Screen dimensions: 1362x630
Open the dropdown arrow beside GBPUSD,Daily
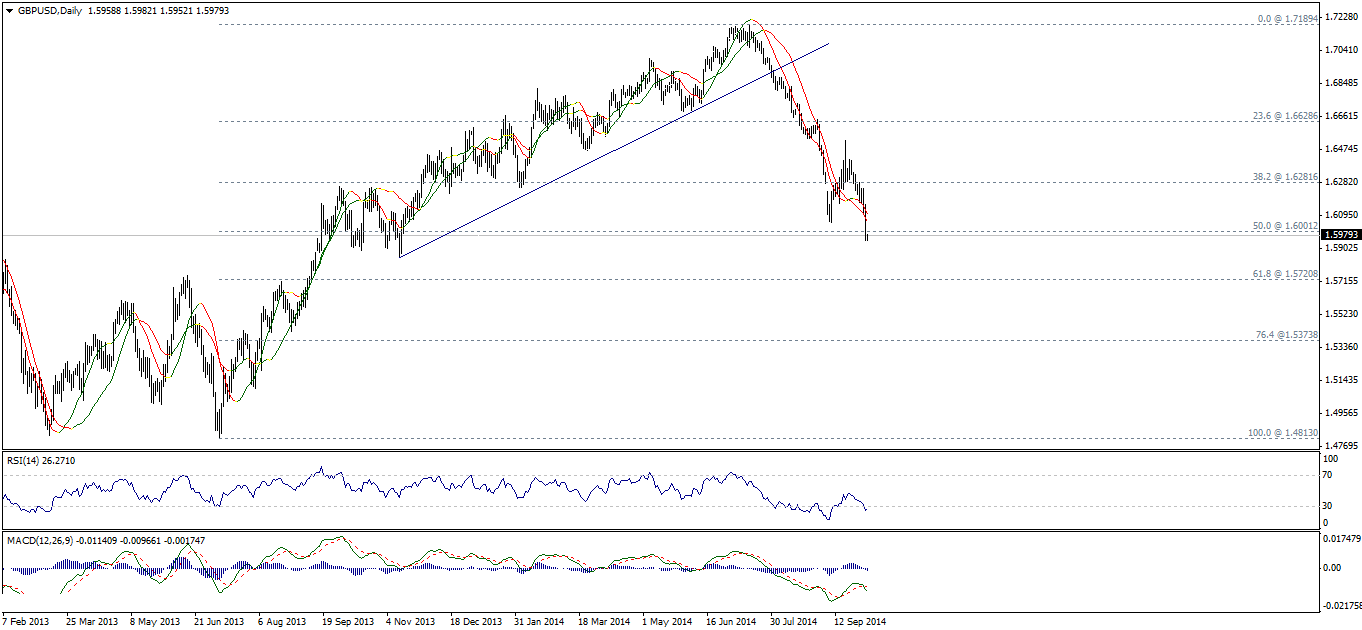click(10, 11)
